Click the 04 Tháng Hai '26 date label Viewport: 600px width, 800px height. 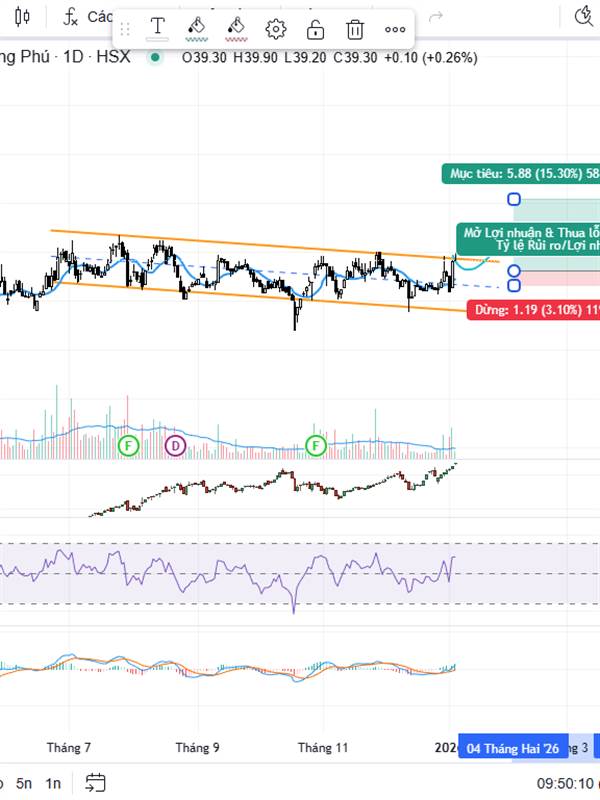tap(513, 748)
